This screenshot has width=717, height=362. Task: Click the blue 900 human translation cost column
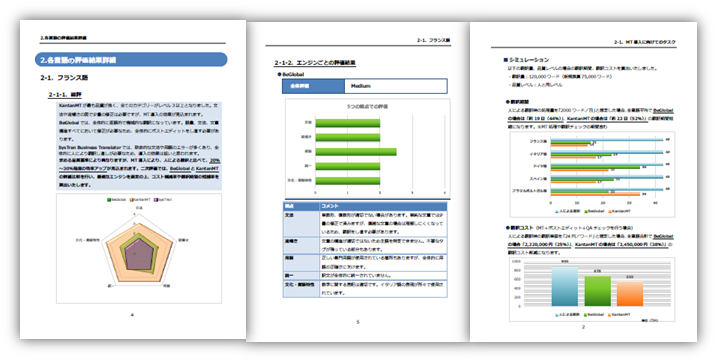[565, 286]
